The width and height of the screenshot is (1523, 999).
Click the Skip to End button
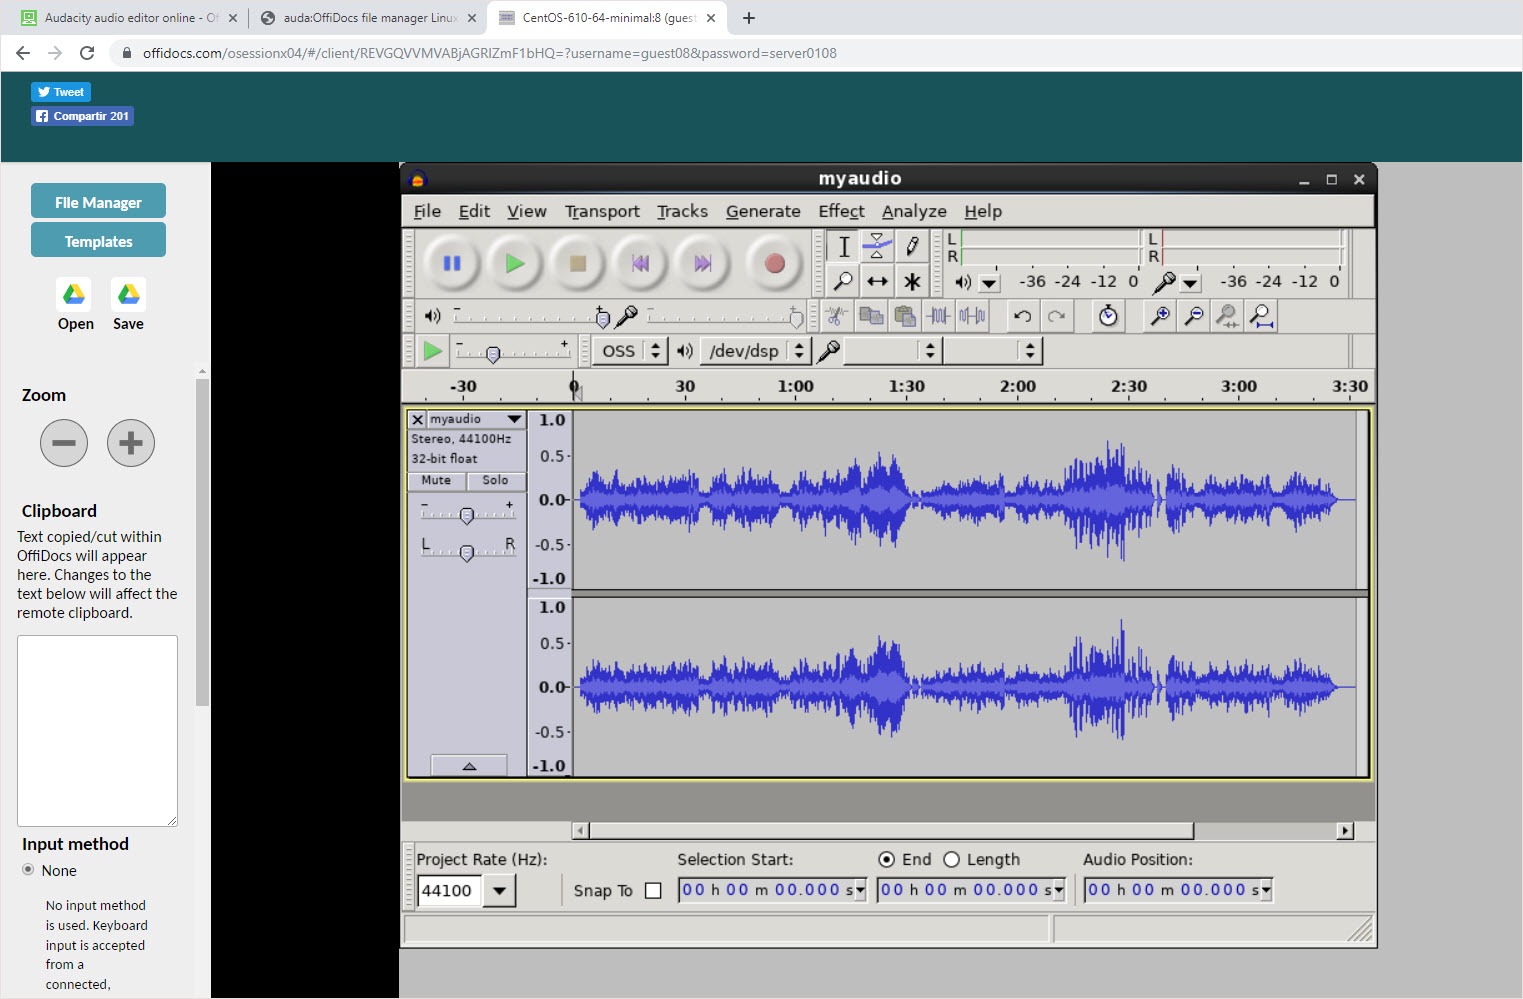click(703, 264)
